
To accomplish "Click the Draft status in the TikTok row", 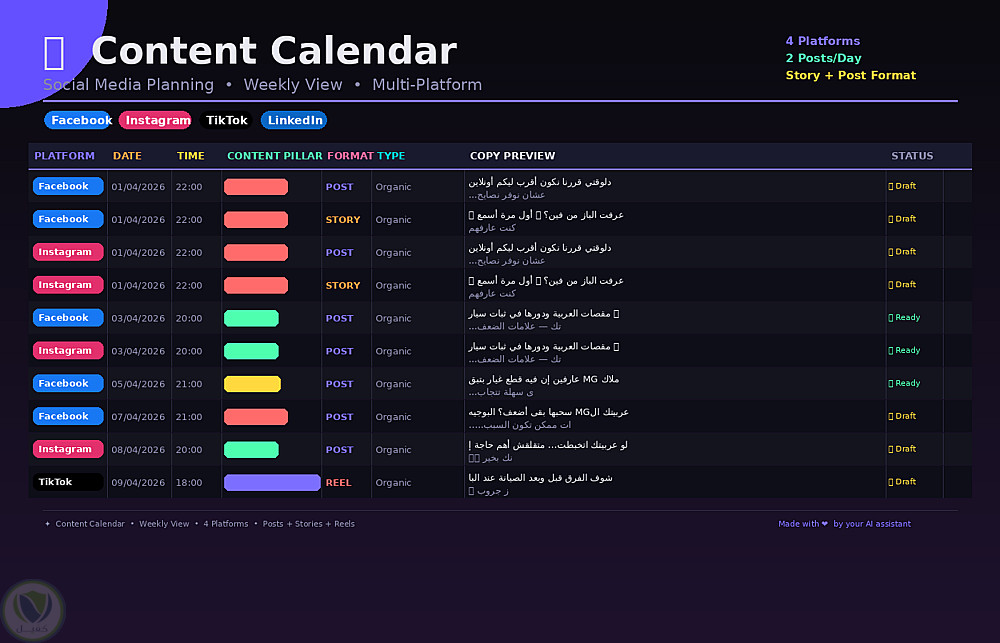I will coord(902,482).
